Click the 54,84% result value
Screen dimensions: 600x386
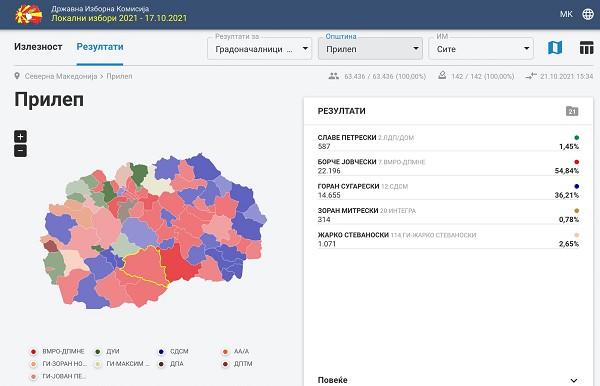567,171
